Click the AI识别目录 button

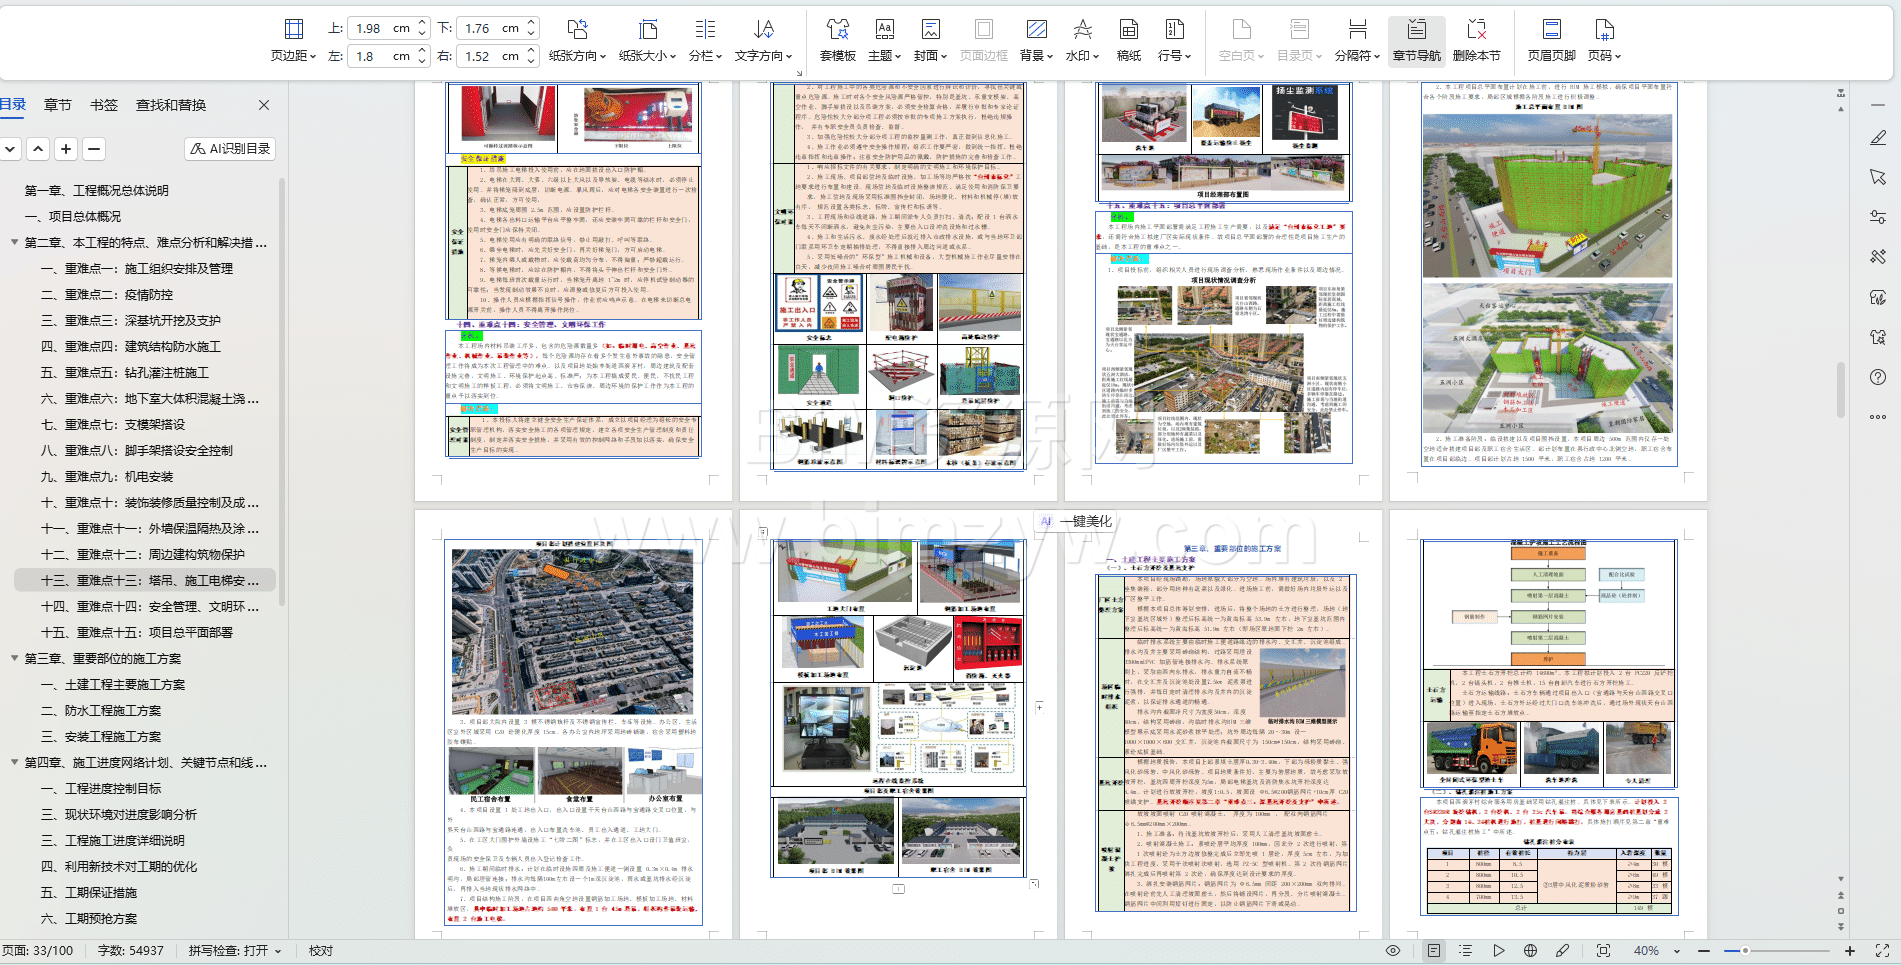click(x=230, y=149)
